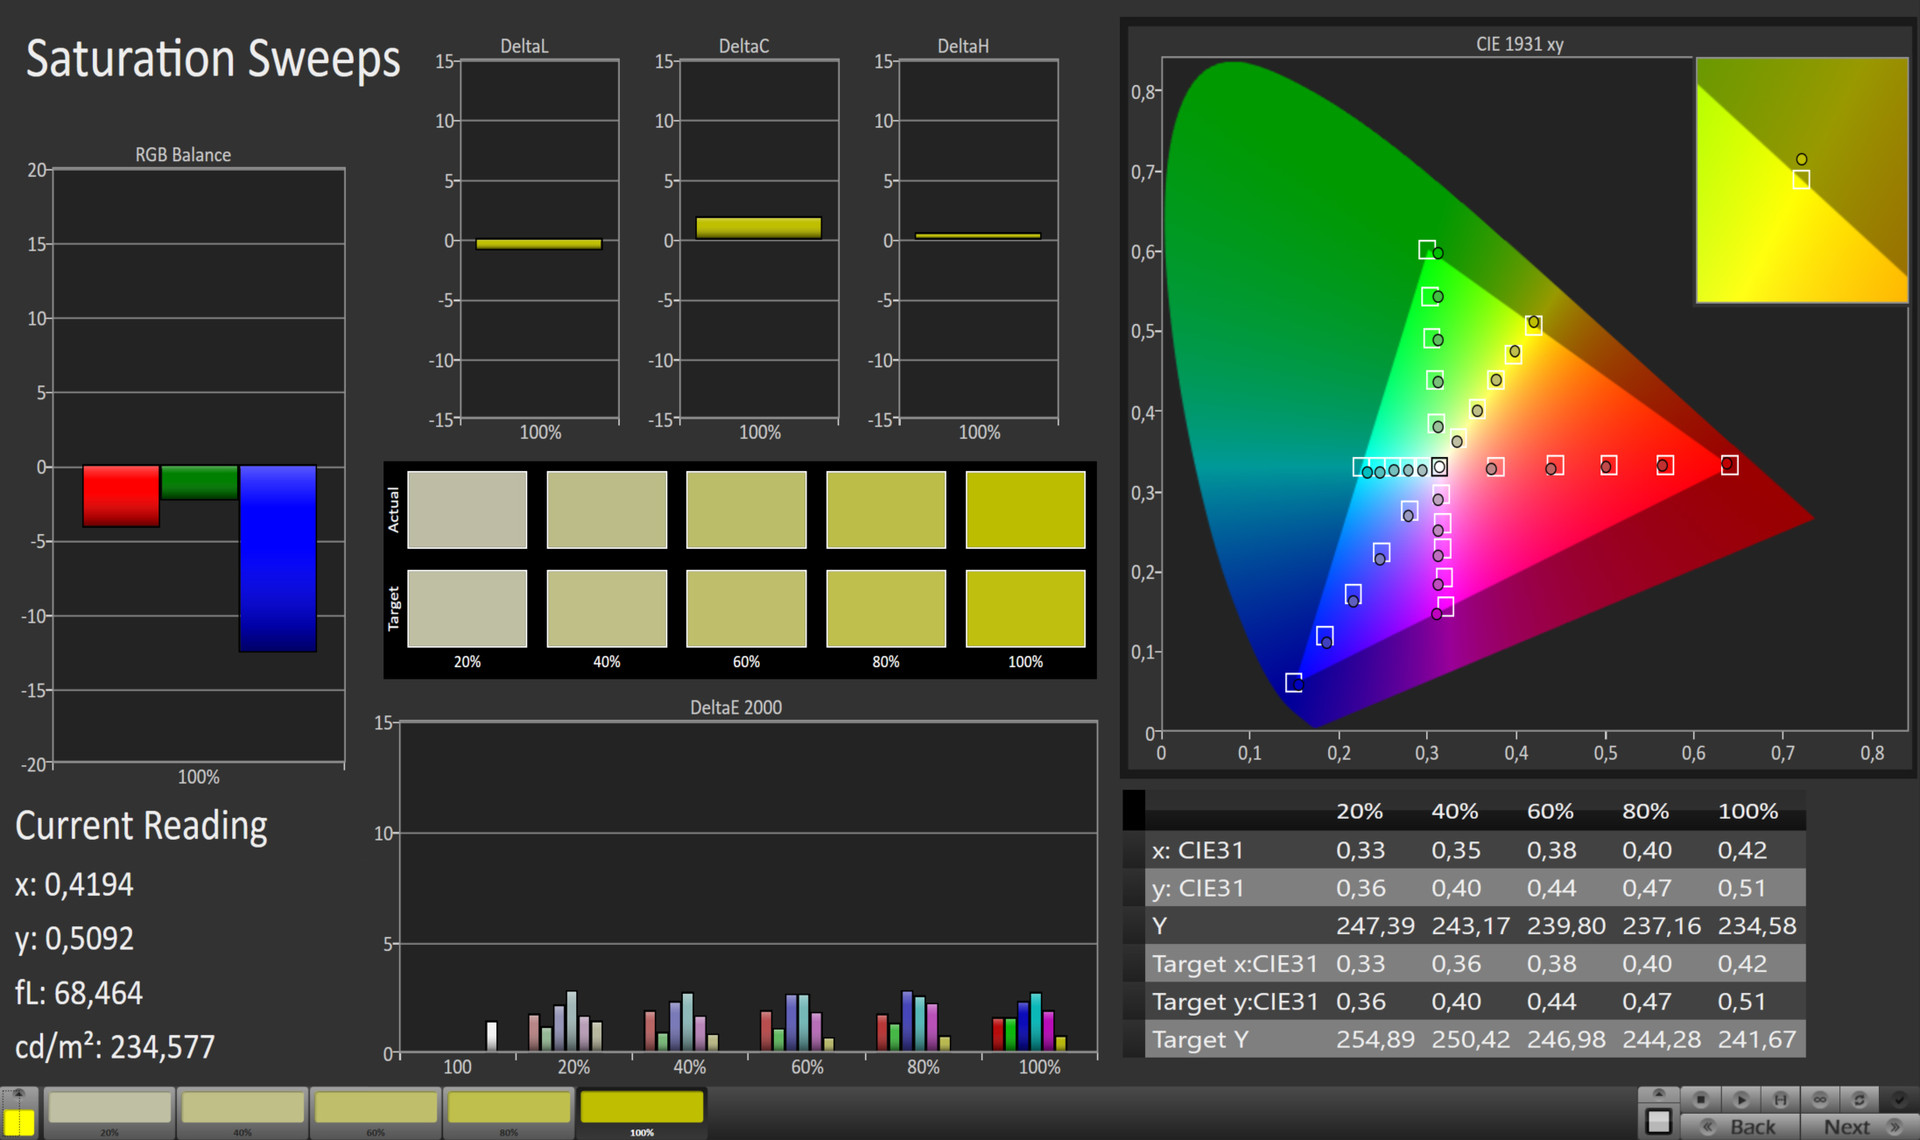Click the Stop measurement icon
Screen dimensions: 1920x1140
[1700, 1099]
